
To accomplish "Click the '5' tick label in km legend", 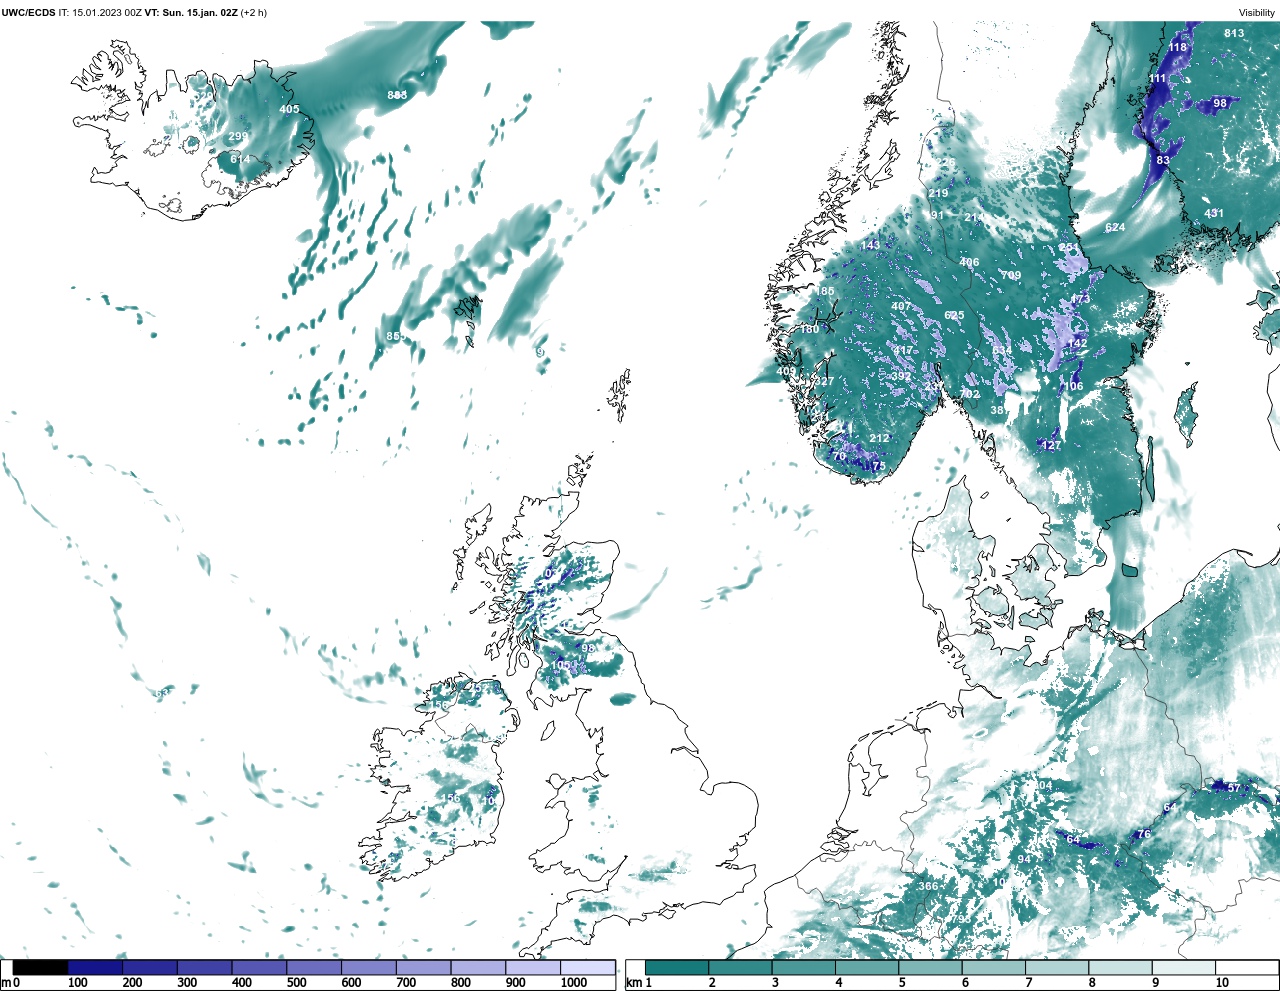I will [x=902, y=983].
